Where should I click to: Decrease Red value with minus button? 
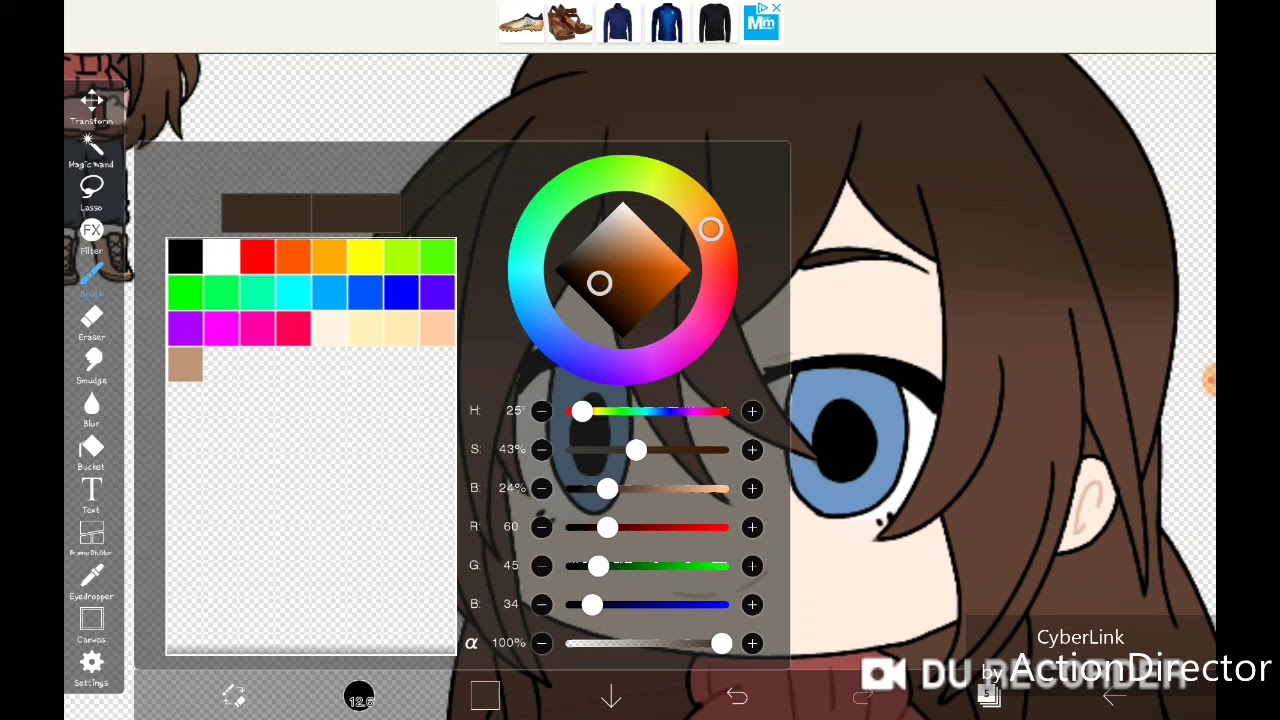(541, 527)
